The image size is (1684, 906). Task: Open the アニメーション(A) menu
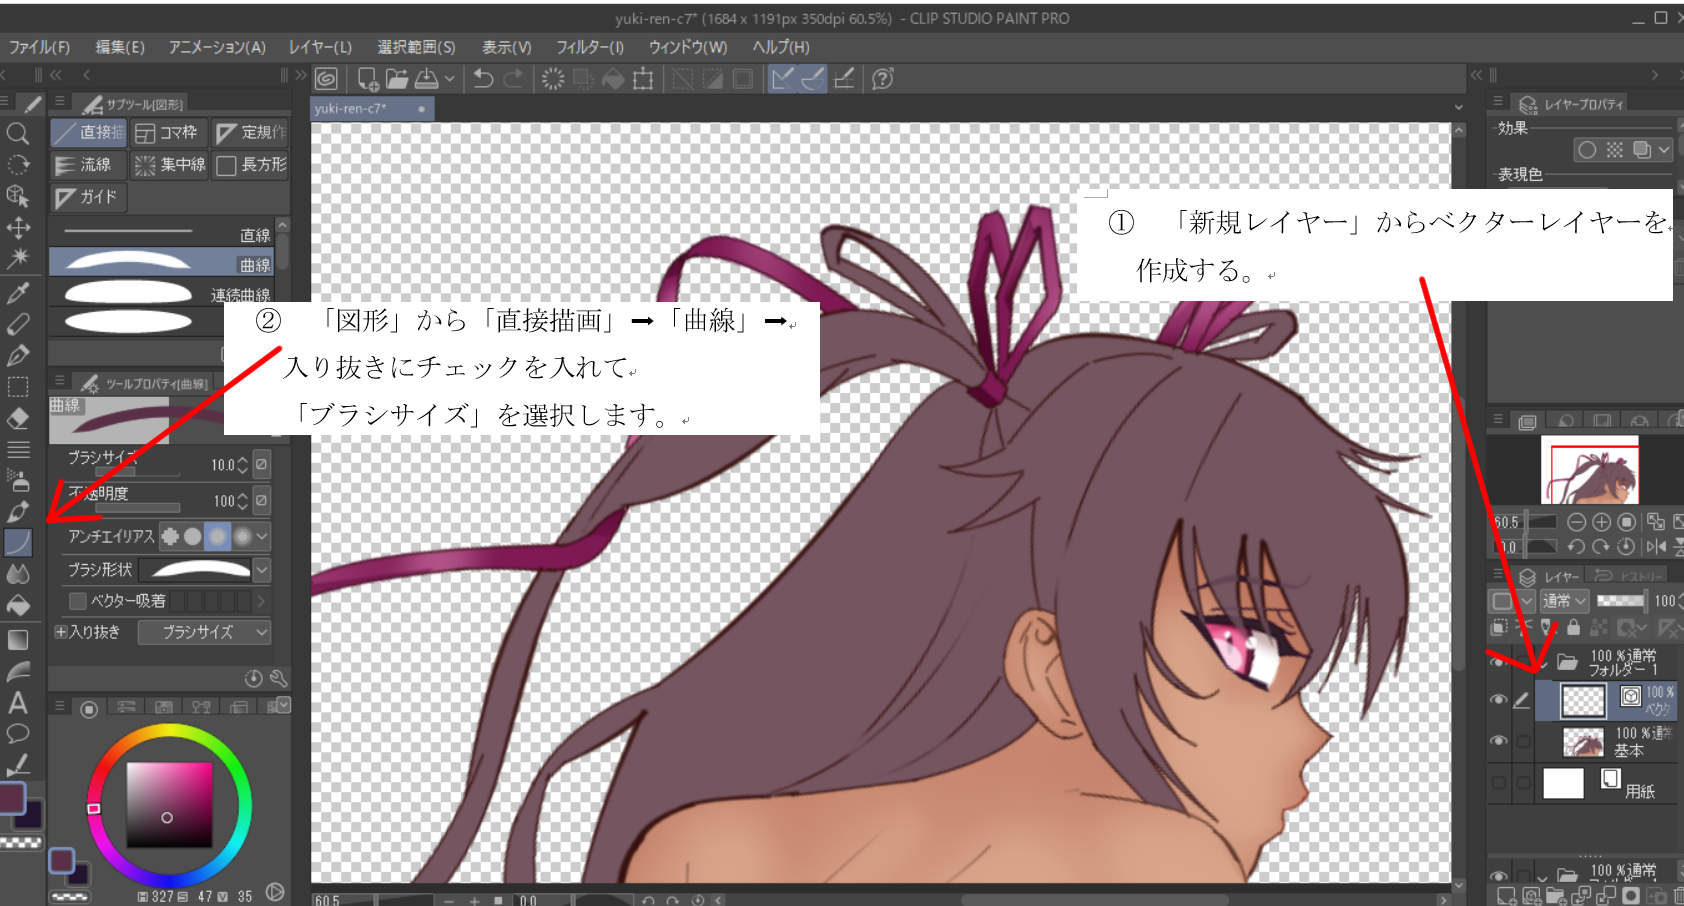click(x=217, y=47)
